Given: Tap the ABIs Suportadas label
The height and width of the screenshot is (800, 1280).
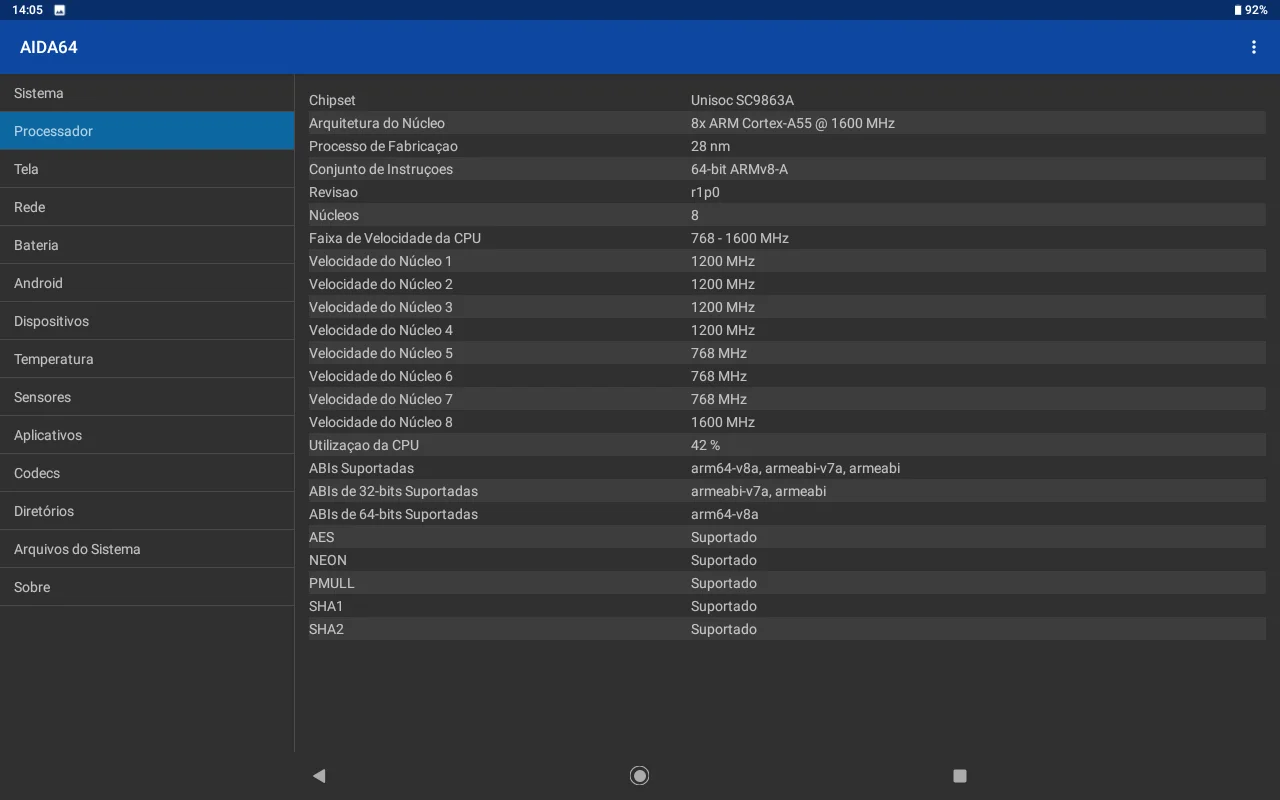Looking at the screenshot, I should pyautogui.click(x=361, y=468).
